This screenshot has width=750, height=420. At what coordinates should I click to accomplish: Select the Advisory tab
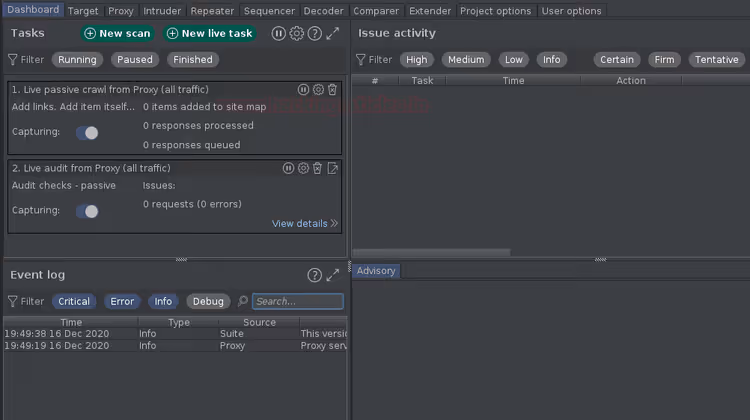[x=376, y=271]
